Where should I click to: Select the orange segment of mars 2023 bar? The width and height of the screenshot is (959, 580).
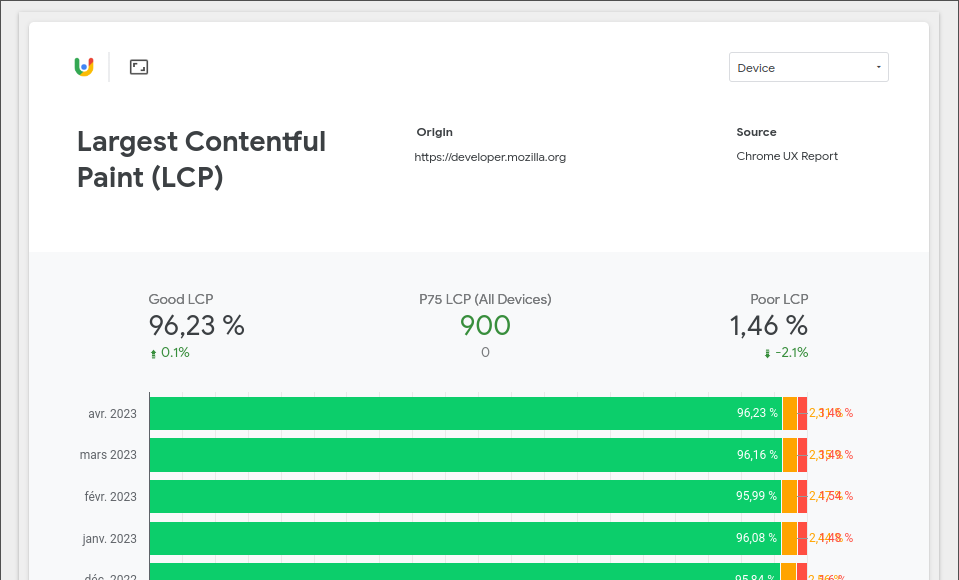790,454
